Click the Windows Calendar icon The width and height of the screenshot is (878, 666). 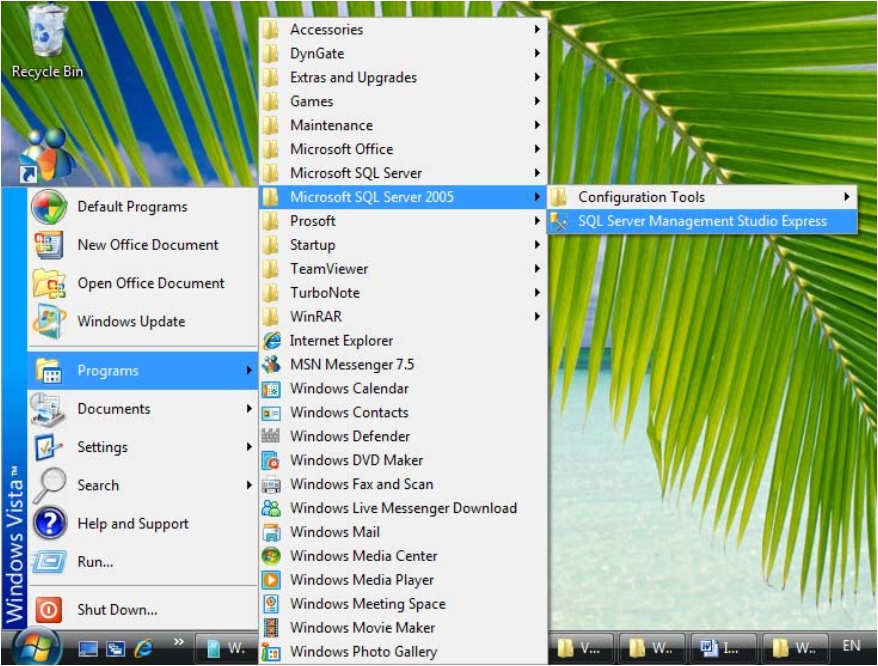coord(272,389)
